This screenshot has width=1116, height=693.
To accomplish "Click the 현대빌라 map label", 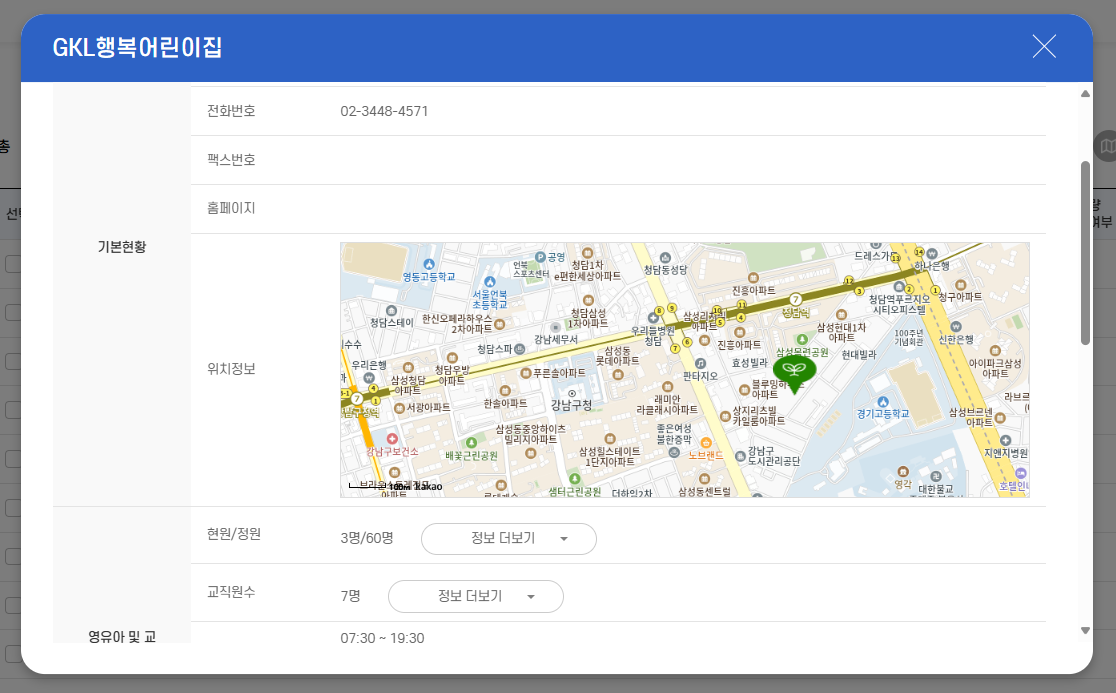I will click(x=859, y=354).
